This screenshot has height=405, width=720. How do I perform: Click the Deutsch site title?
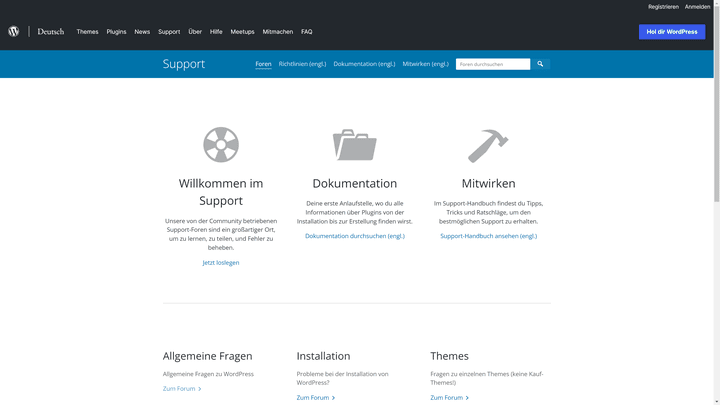coord(51,32)
